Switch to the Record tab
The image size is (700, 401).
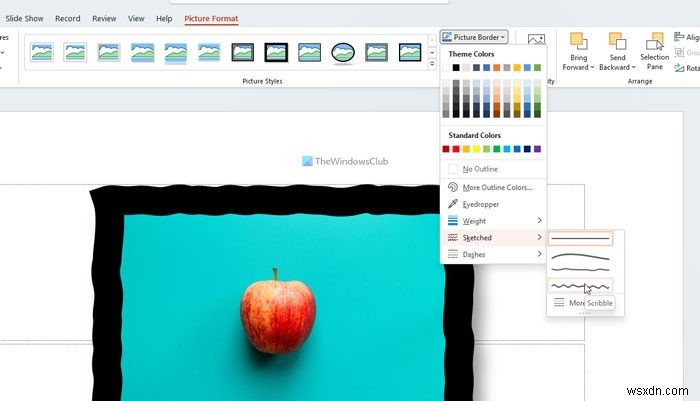pyautogui.click(x=68, y=18)
